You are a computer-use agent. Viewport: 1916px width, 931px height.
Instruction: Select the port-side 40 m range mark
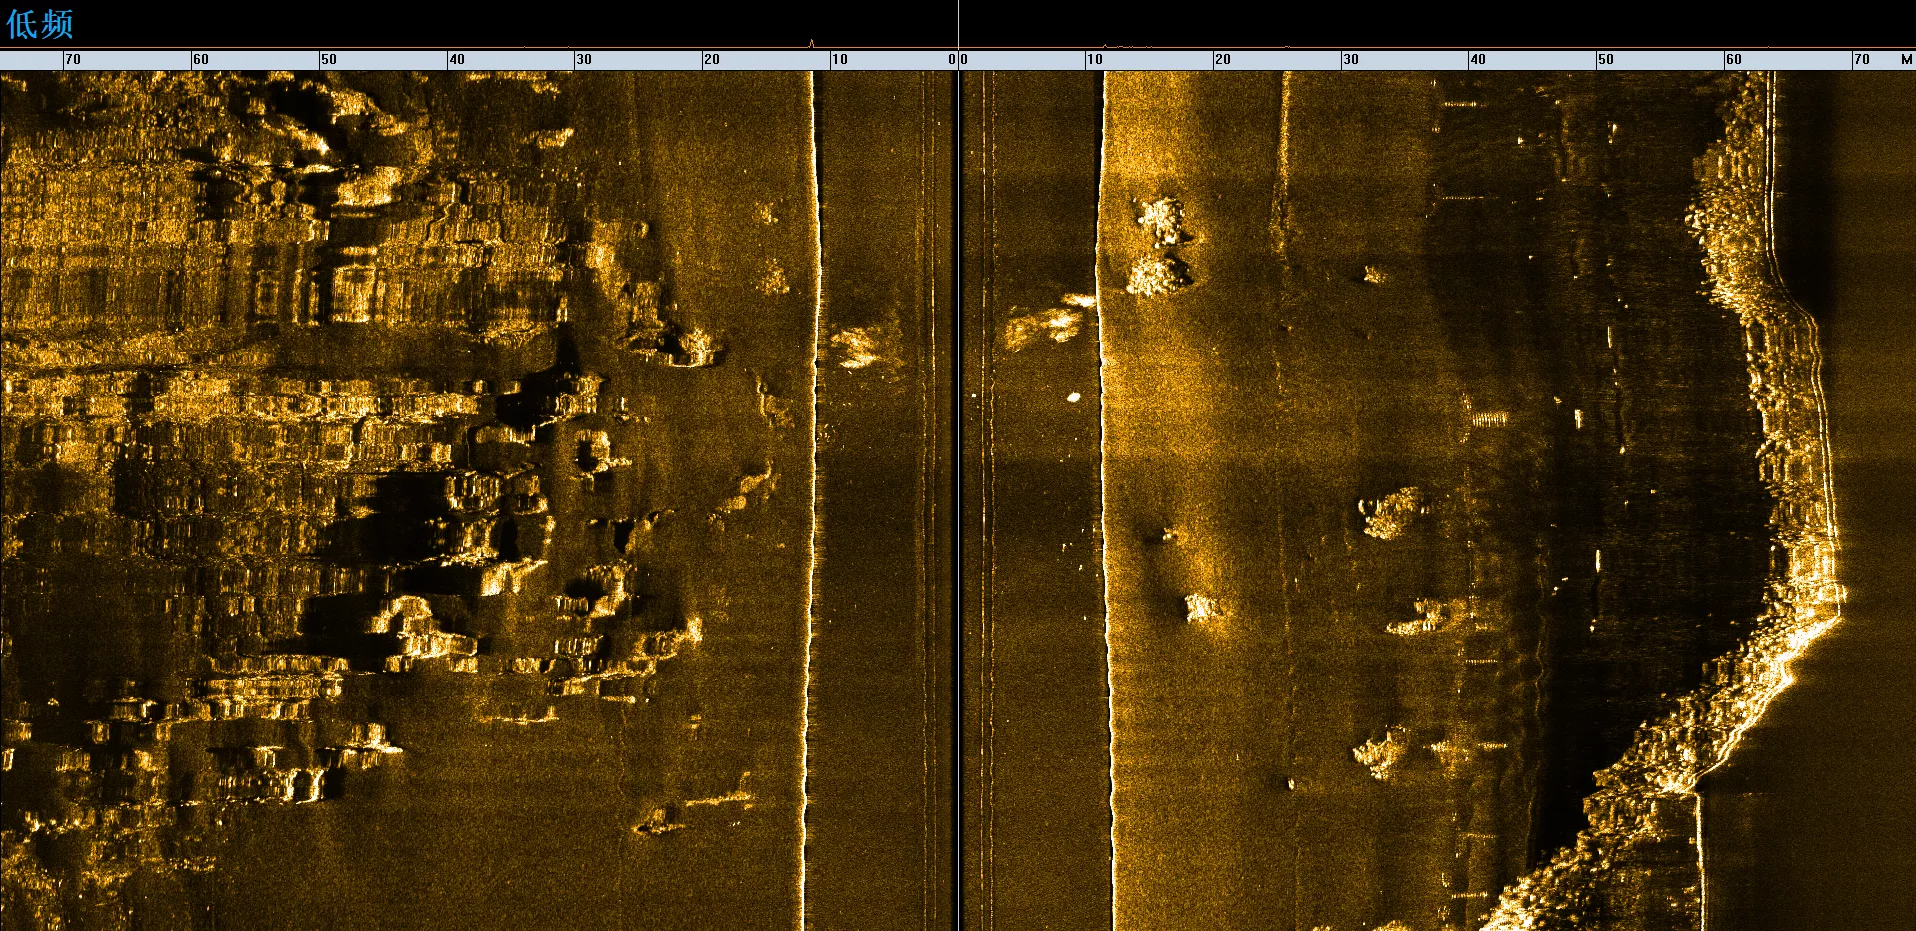tap(457, 60)
